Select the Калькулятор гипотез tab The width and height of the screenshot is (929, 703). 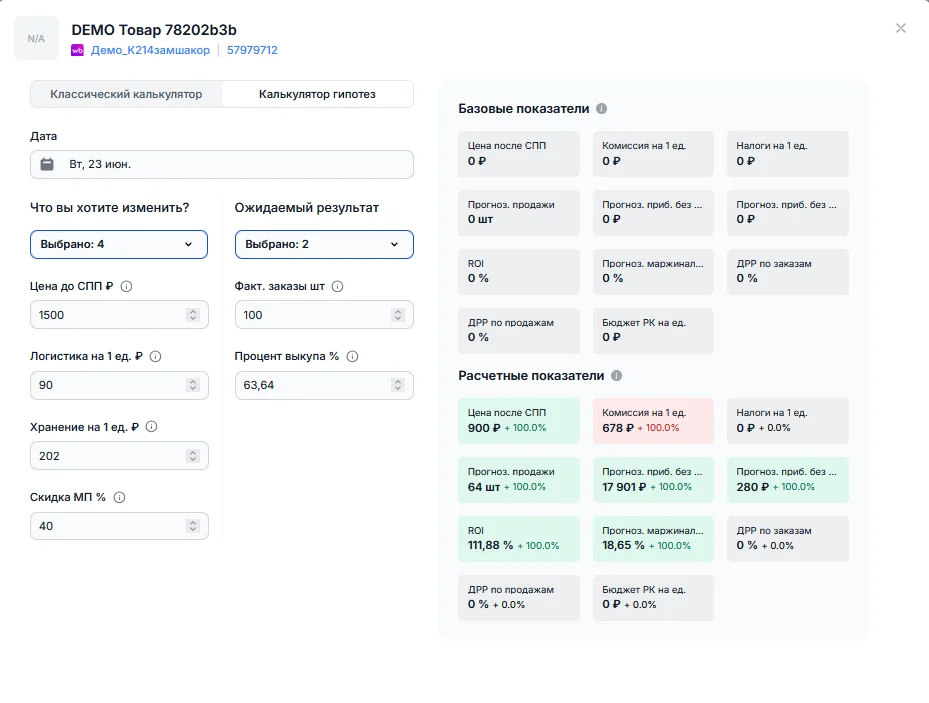tap(317, 94)
